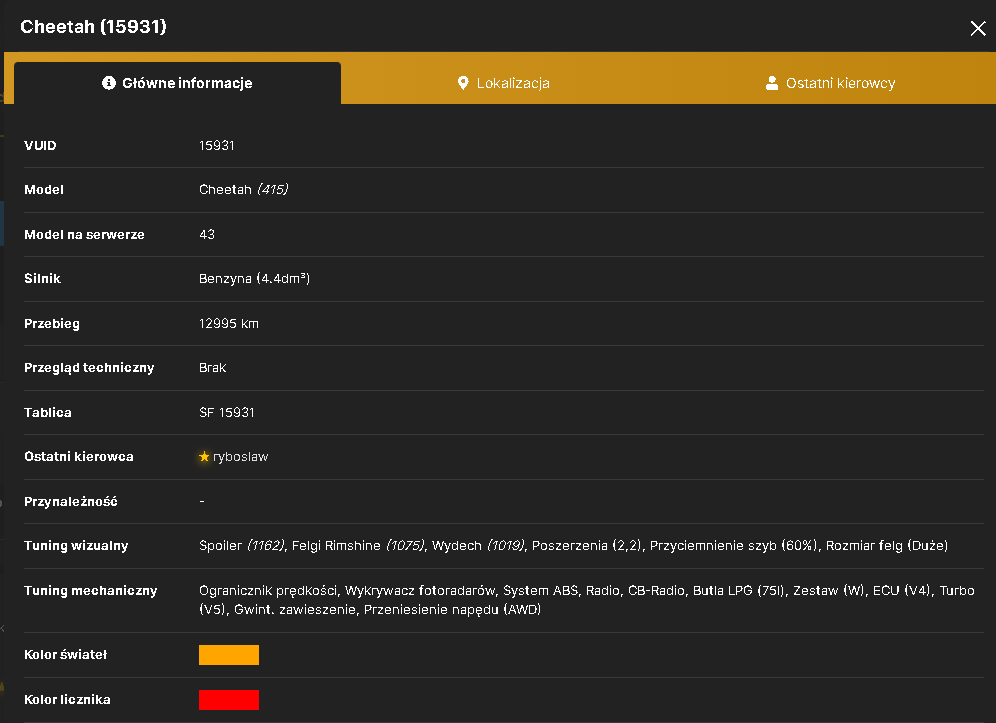Close the Cheetah vehicle dialog
The height and width of the screenshot is (723, 996).
[x=978, y=28]
